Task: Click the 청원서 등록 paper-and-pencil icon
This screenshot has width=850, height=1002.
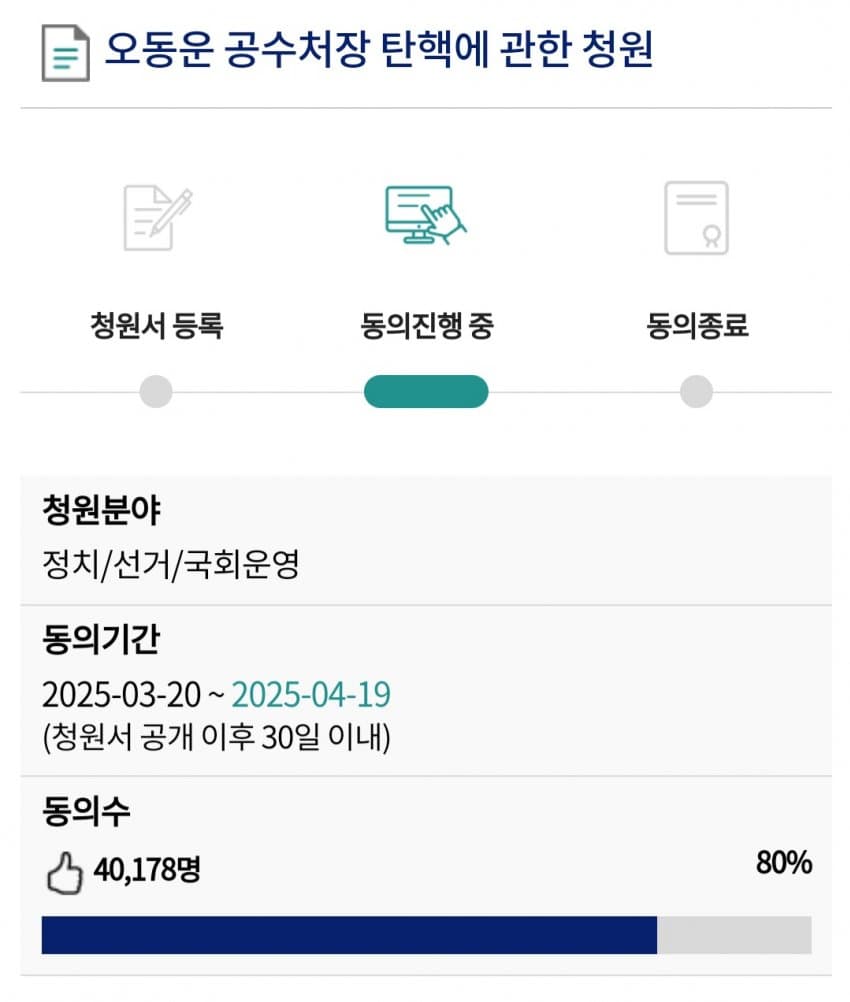Action: (x=157, y=216)
